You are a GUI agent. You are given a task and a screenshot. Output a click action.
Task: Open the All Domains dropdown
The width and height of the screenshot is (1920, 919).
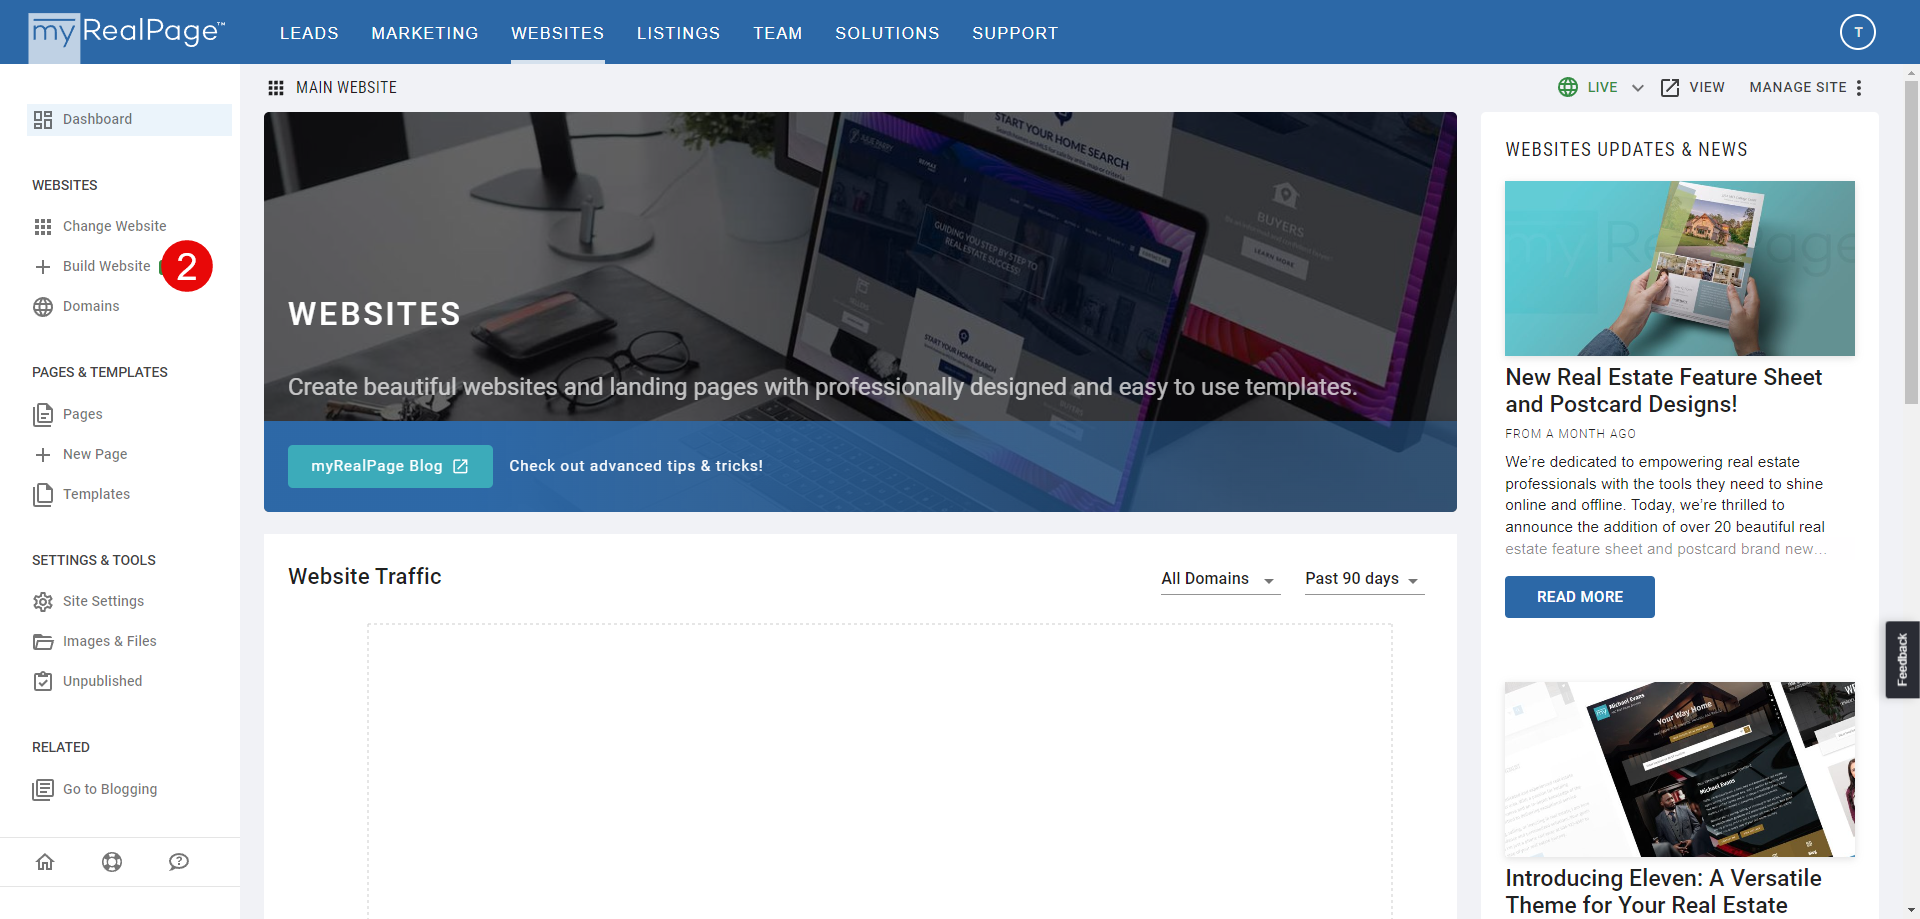(1220, 579)
